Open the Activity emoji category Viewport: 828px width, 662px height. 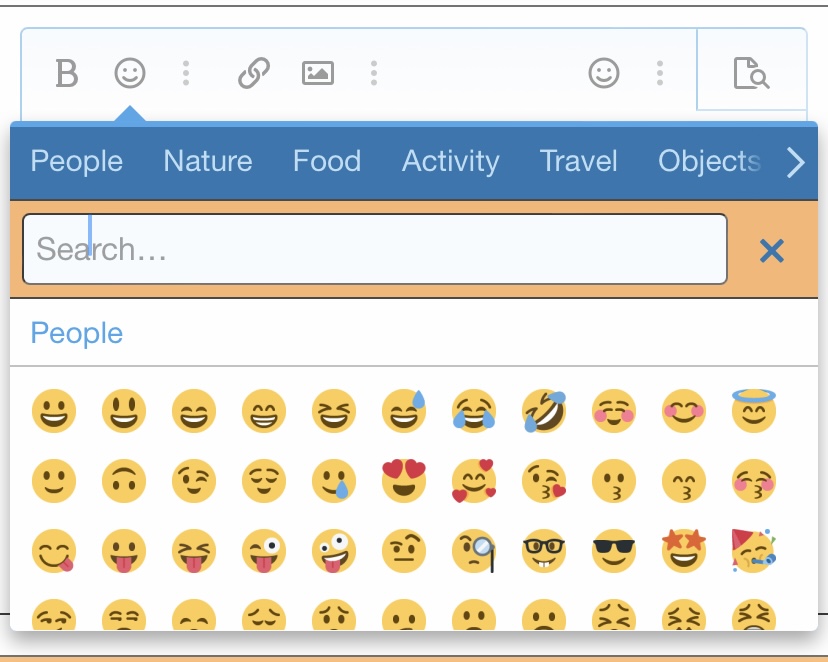coord(450,161)
